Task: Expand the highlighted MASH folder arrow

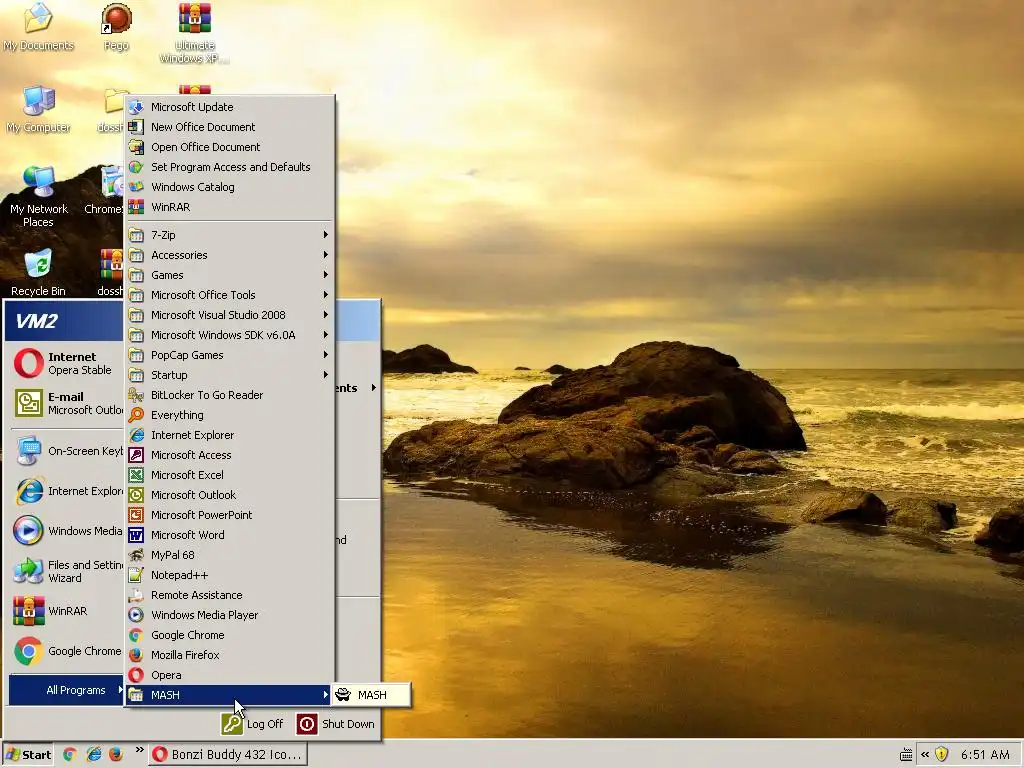Action: tap(325, 695)
